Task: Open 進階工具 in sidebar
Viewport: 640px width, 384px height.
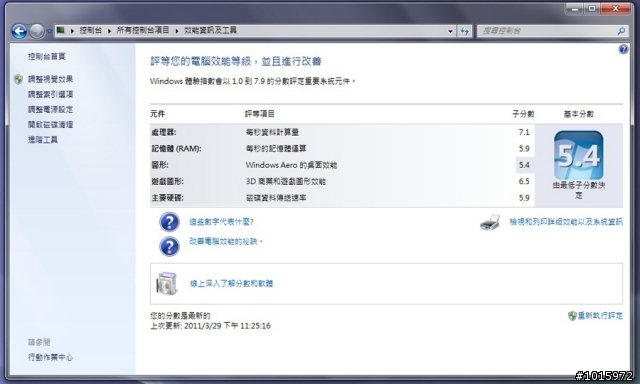Action: 43,140
